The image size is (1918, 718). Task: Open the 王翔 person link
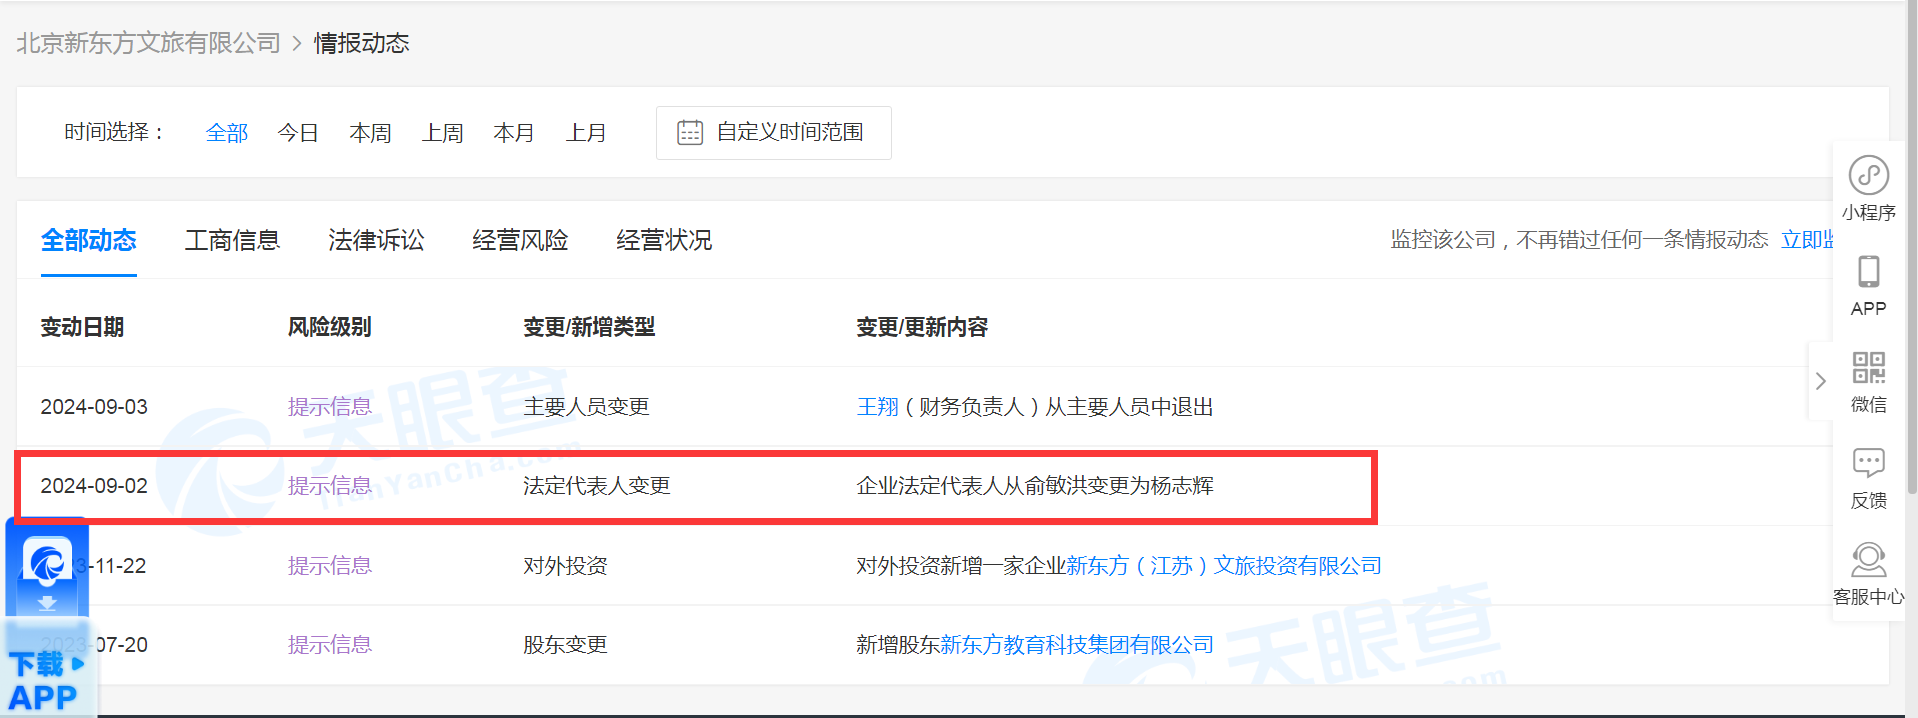[x=878, y=407]
